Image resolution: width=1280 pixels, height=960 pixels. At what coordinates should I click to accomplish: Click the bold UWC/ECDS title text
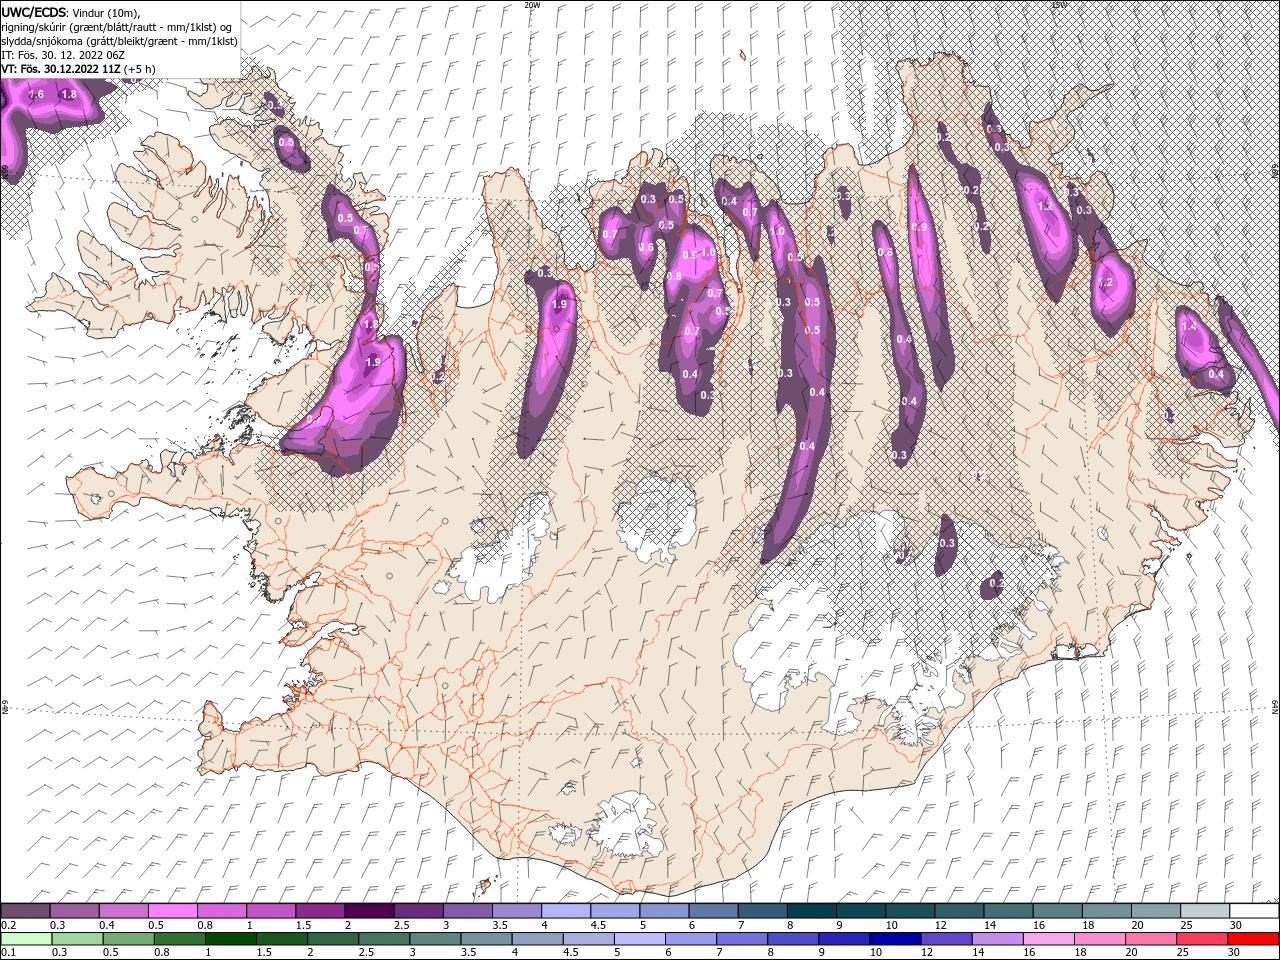pyautogui.click(x=34, y=12)
